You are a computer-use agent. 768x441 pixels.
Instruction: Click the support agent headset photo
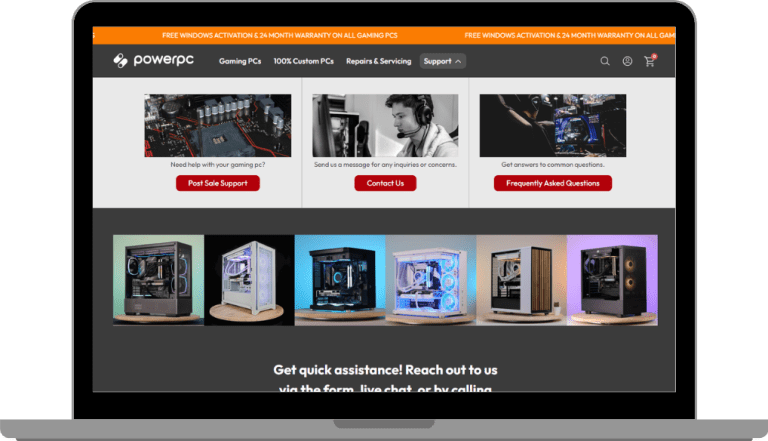coord(385,125)
